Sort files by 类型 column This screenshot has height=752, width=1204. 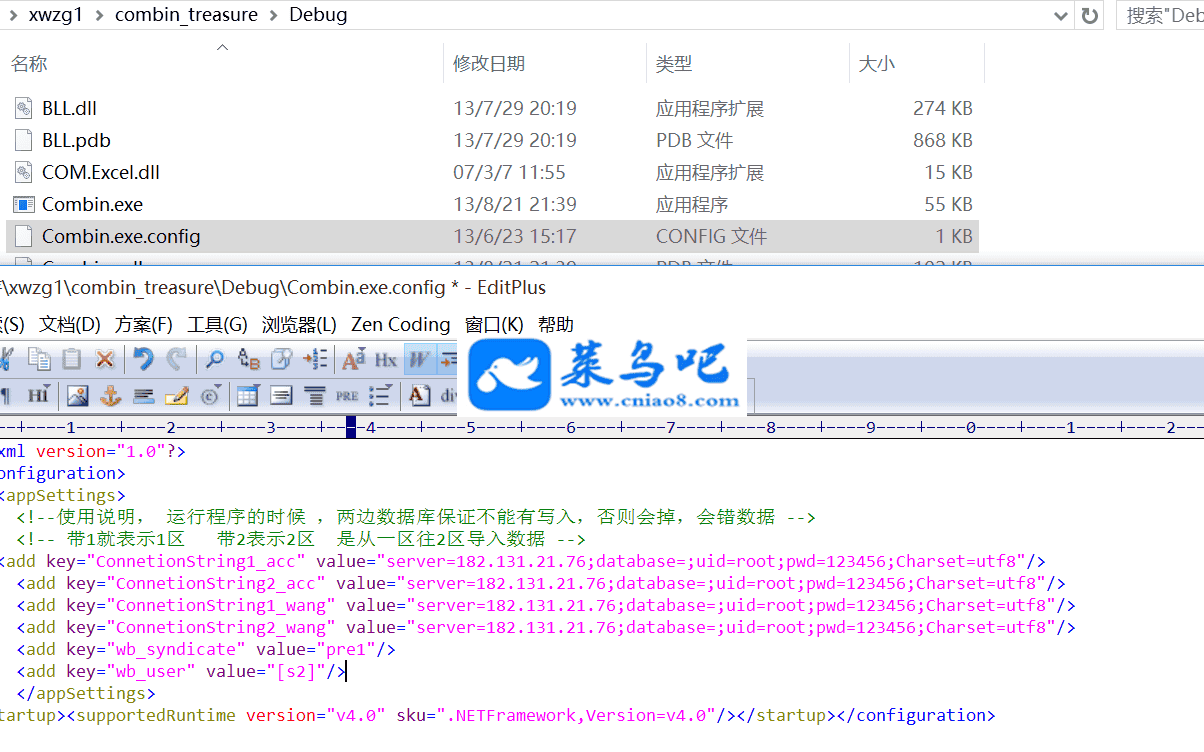[x=674, y=63]
